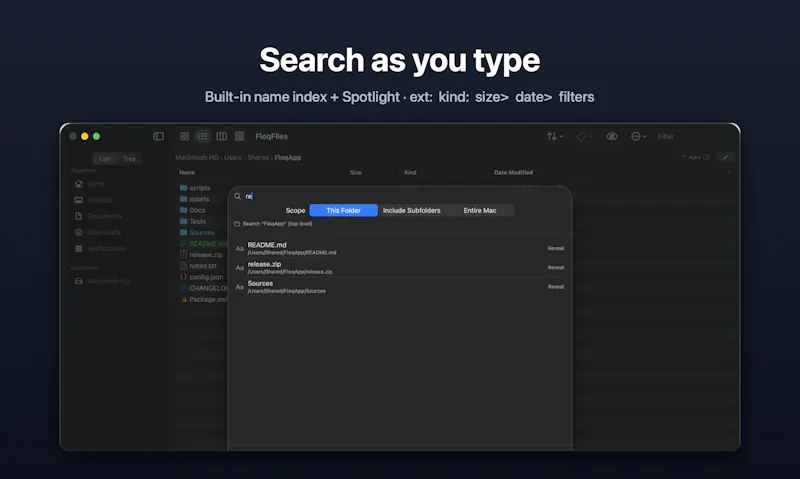Click the folder icon beside search hint
The width and height of the screenshot is (800, 479).
pyautogui.click(x=237, y=223)
